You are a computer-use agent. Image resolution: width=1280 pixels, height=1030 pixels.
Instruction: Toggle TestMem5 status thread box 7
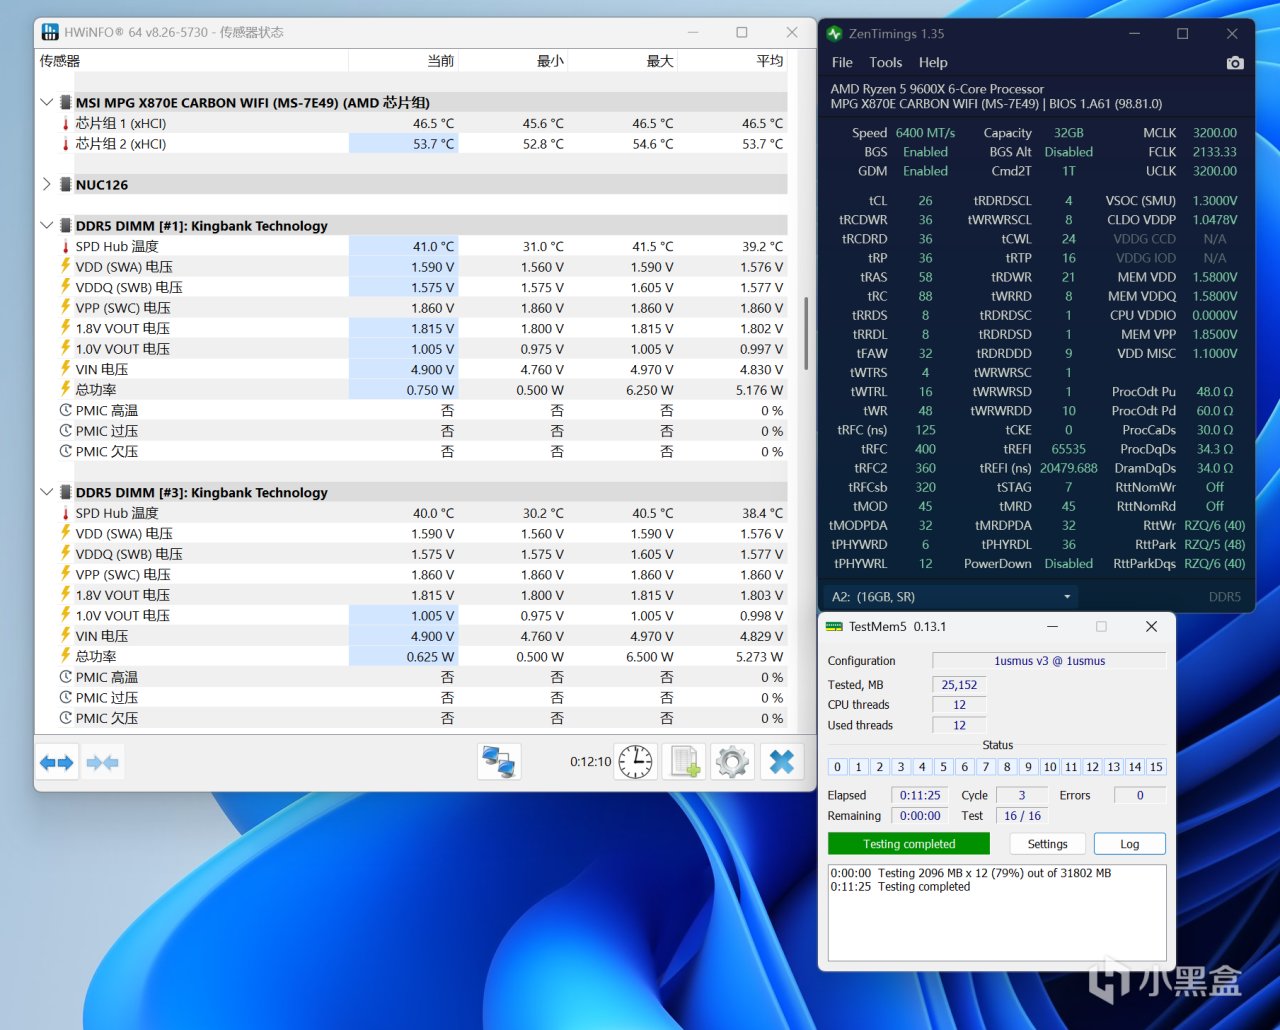click(x=986, y=767)
